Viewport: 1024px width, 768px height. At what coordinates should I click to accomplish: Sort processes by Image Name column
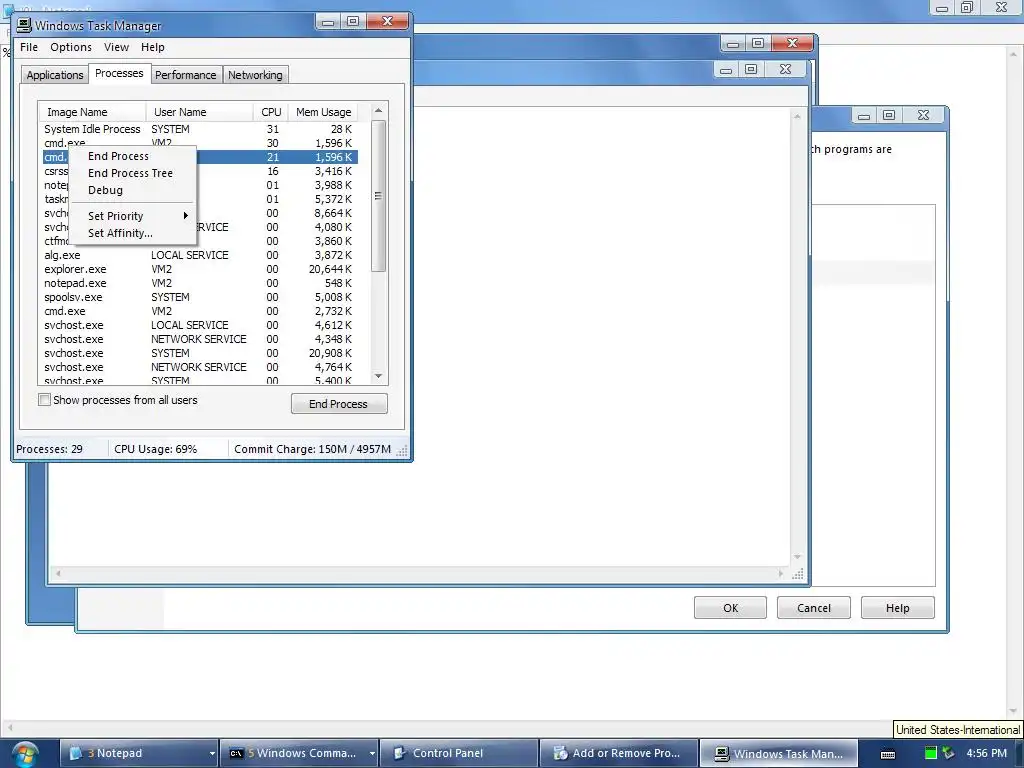pyautogui.click(x=91, y=112)
